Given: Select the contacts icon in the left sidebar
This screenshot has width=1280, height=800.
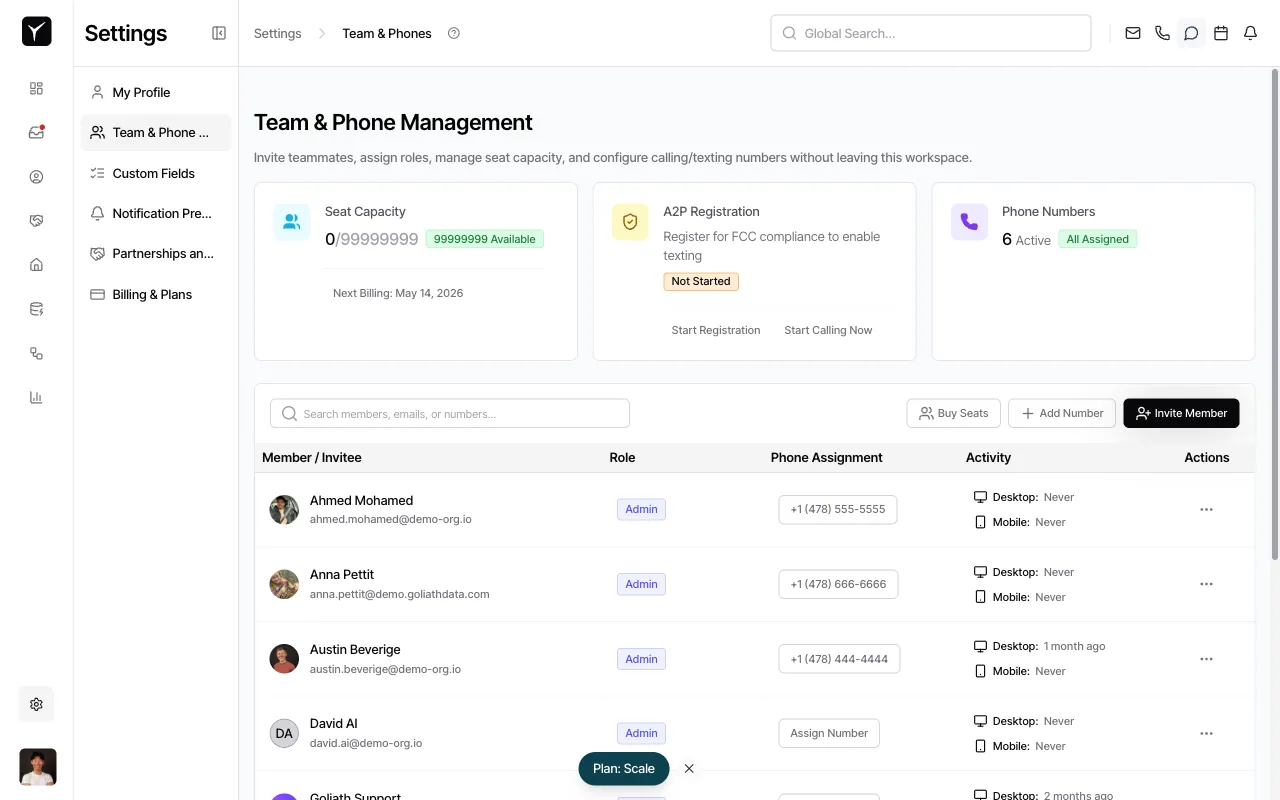Looking at the screenshot, I should [x=36, y=176].
